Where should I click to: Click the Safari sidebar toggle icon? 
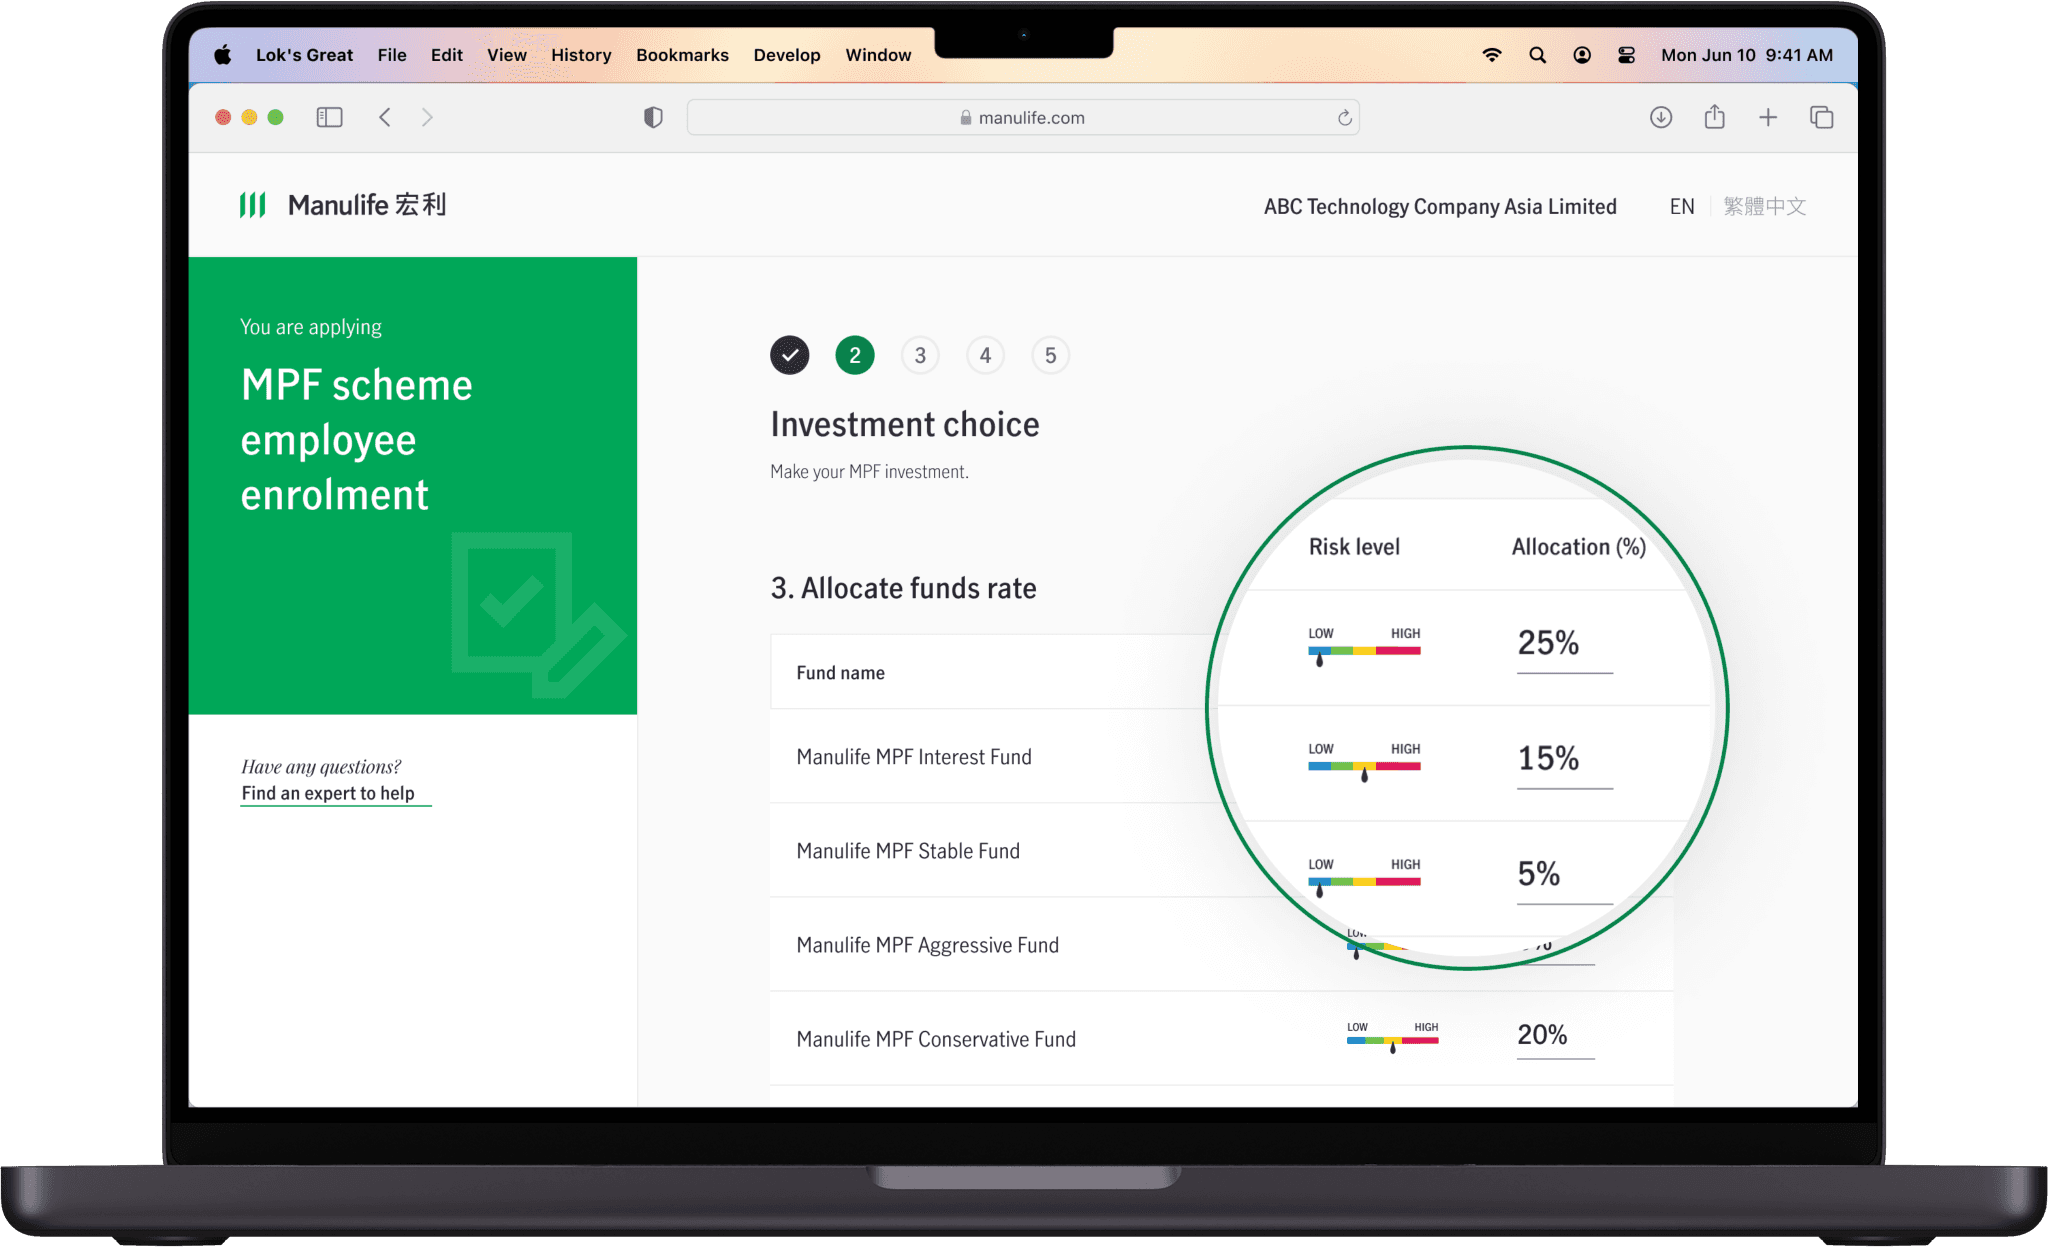point(329,118)
